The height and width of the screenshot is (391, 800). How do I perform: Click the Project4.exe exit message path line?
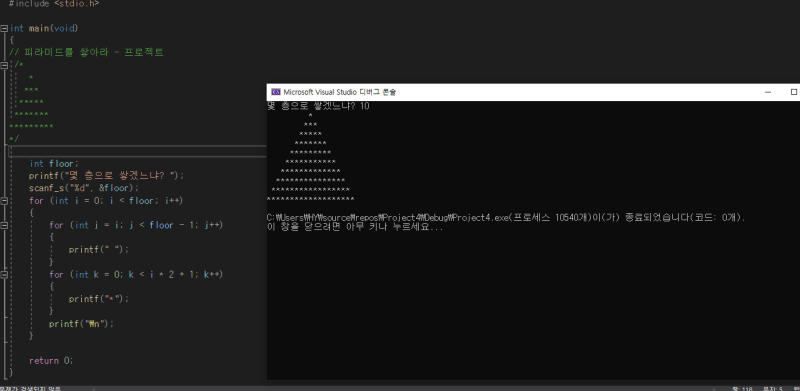tap(506, 217)
